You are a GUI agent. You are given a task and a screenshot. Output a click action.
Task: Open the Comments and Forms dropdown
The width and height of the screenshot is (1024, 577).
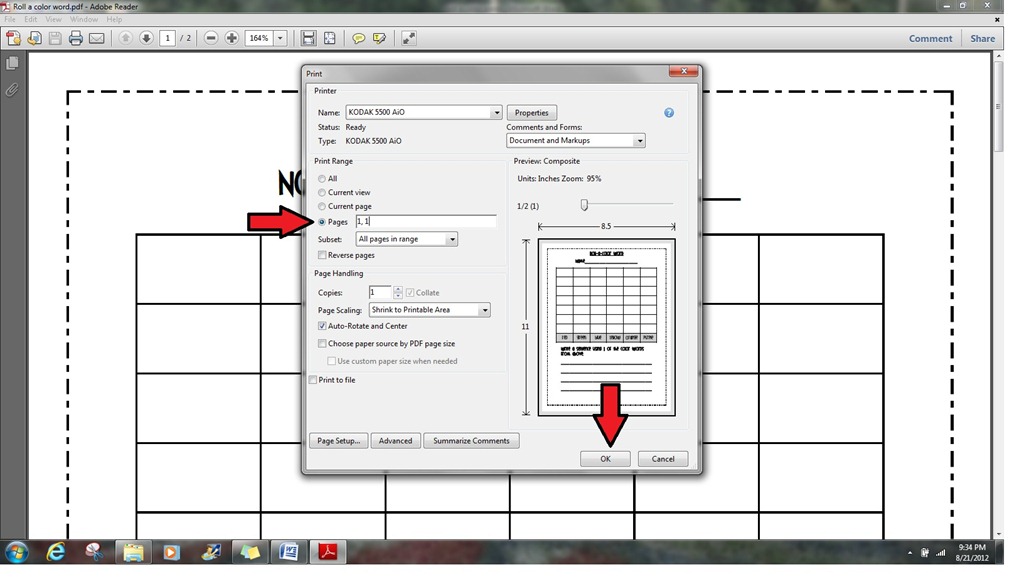click(575, 140)
